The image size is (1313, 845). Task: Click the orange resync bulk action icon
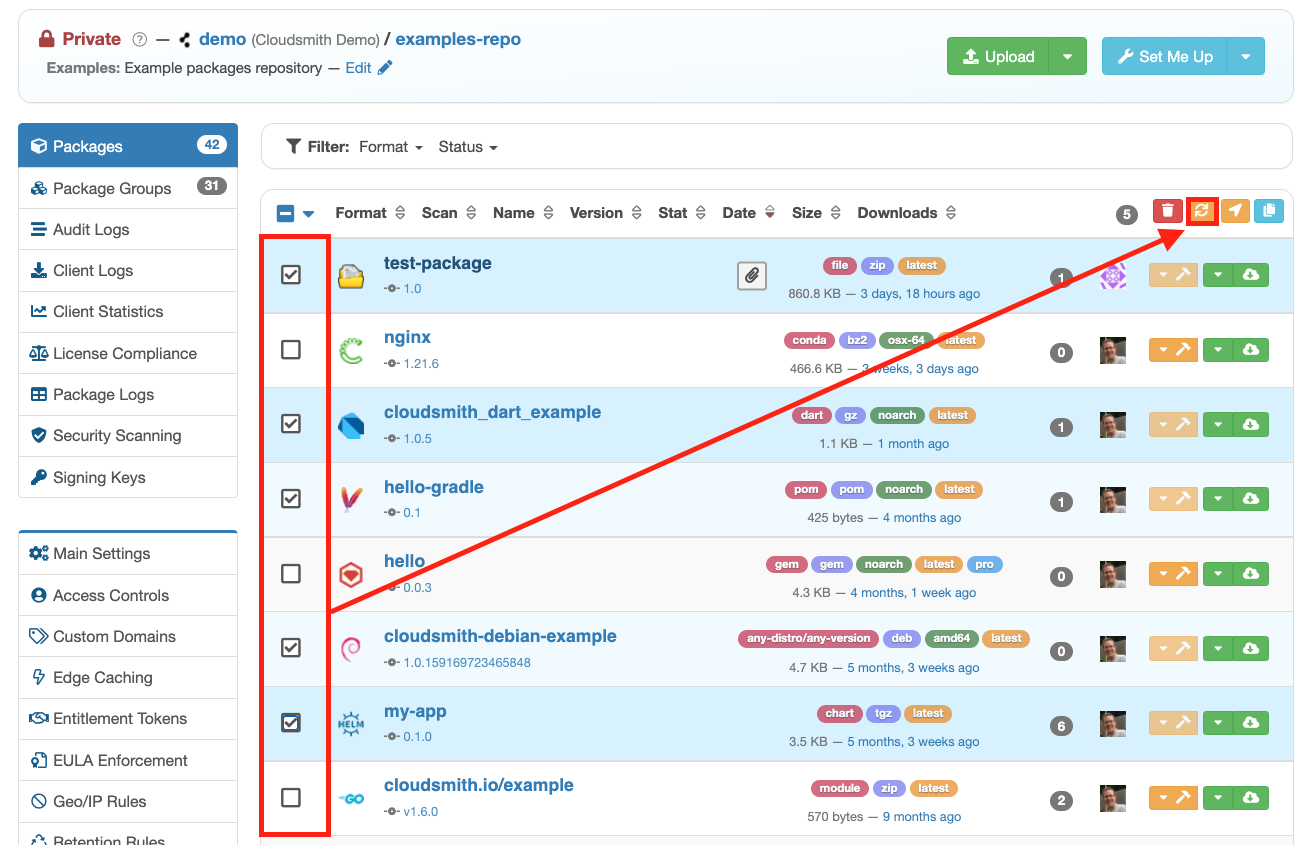coord(1202,211)
